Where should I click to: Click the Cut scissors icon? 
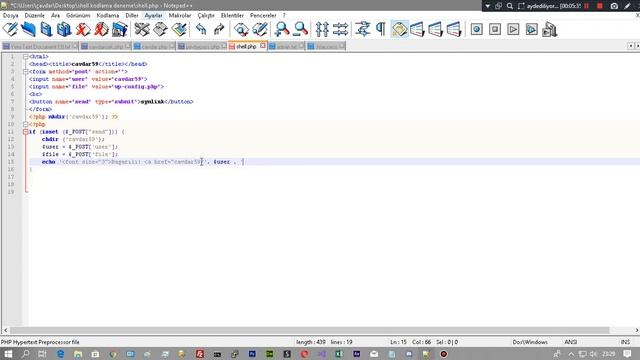(142, 29)
